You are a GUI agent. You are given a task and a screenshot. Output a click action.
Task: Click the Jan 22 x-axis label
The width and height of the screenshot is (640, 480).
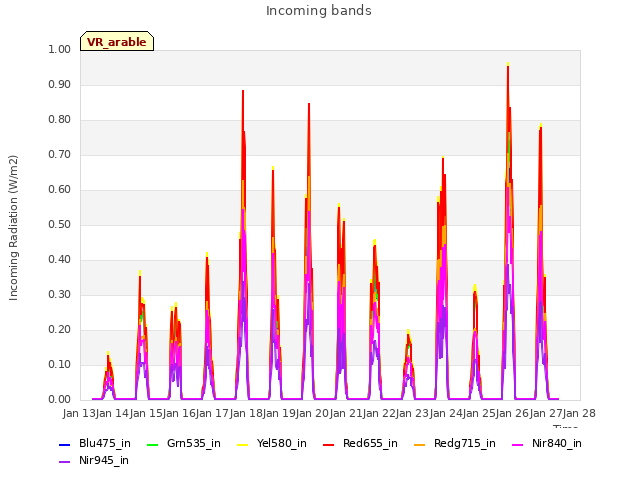point(379,413)
